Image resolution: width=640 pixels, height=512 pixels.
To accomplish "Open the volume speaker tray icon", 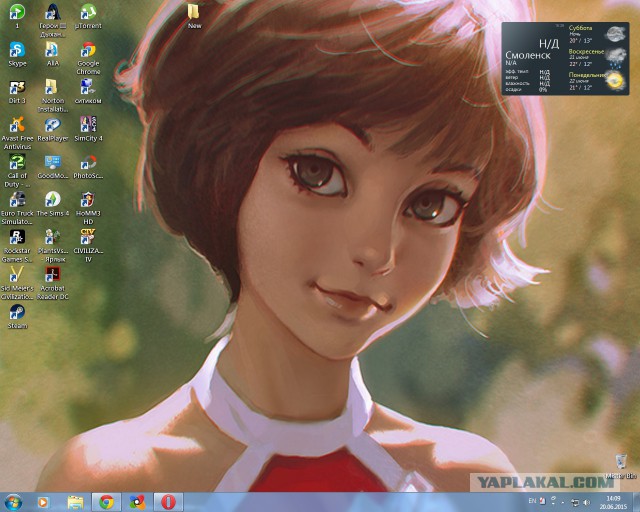I will [587, 502].
